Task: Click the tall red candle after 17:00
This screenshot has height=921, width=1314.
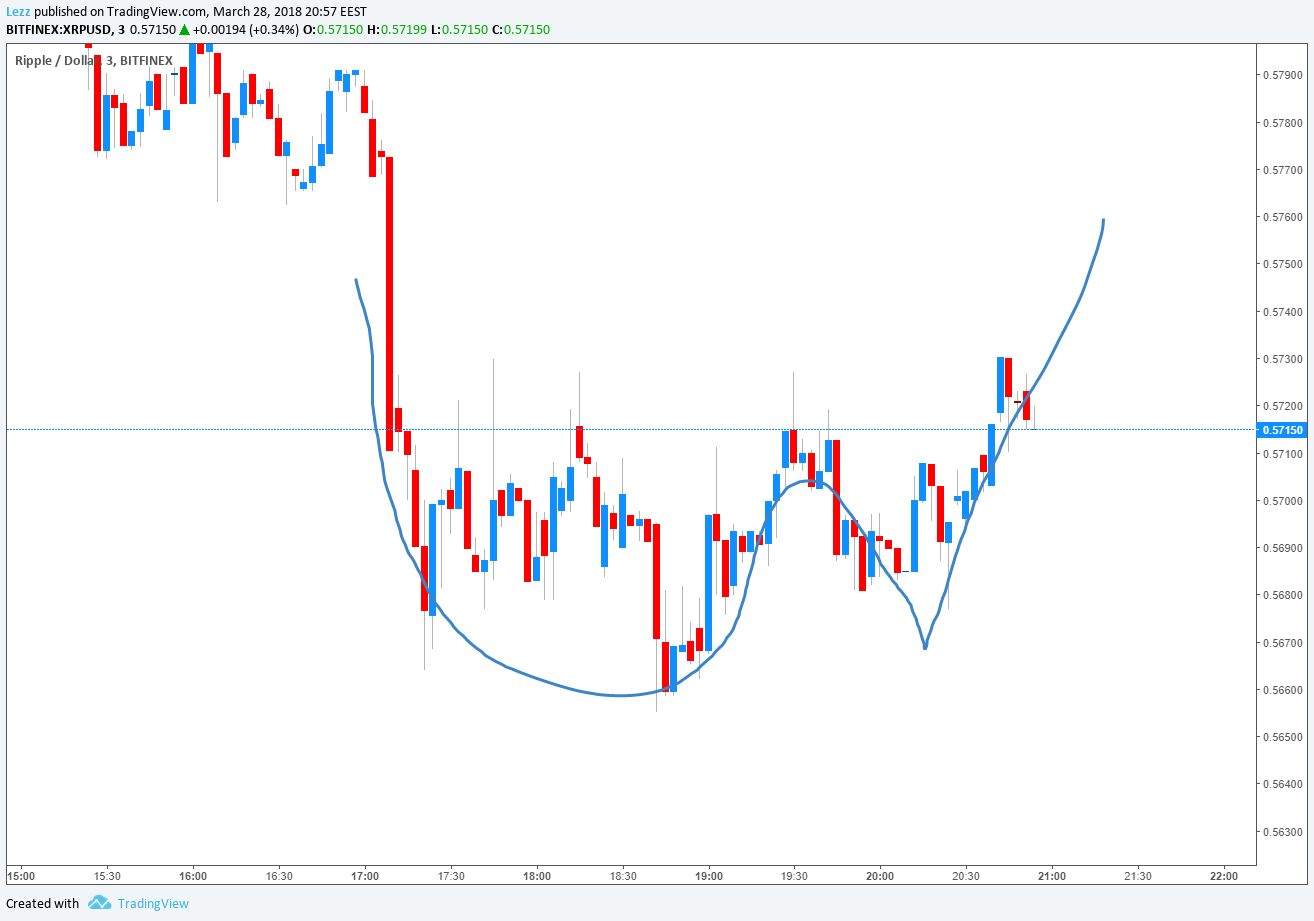Action: click(390, 304)
